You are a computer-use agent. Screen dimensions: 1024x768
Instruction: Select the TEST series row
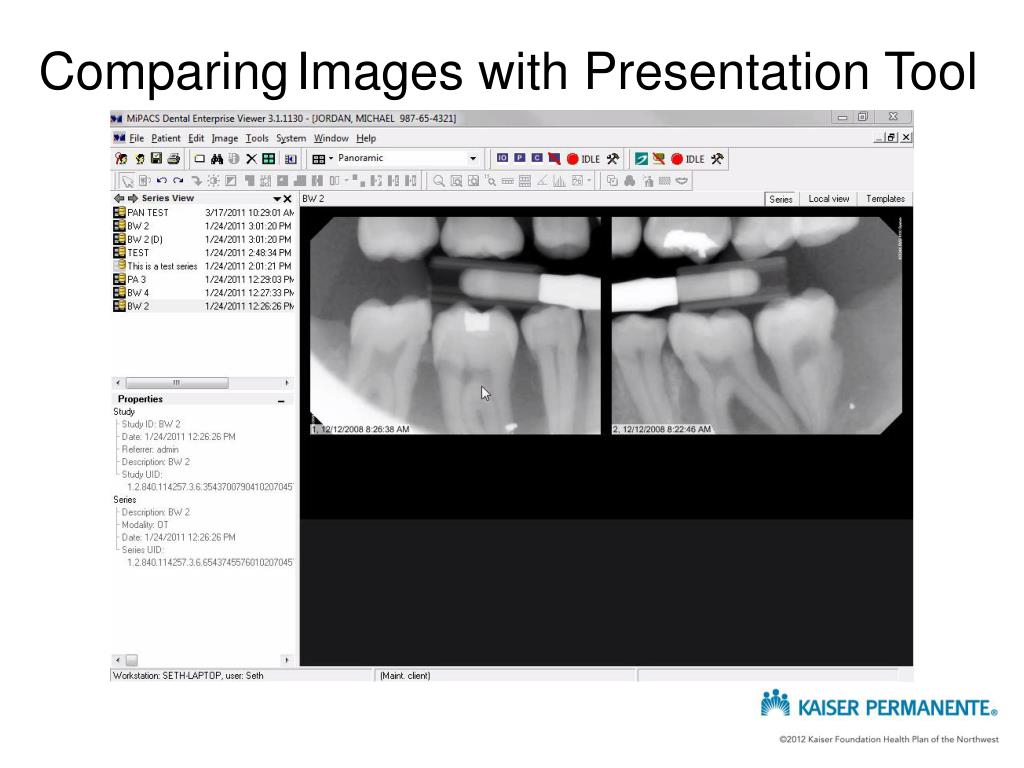[x=204, y=253]
